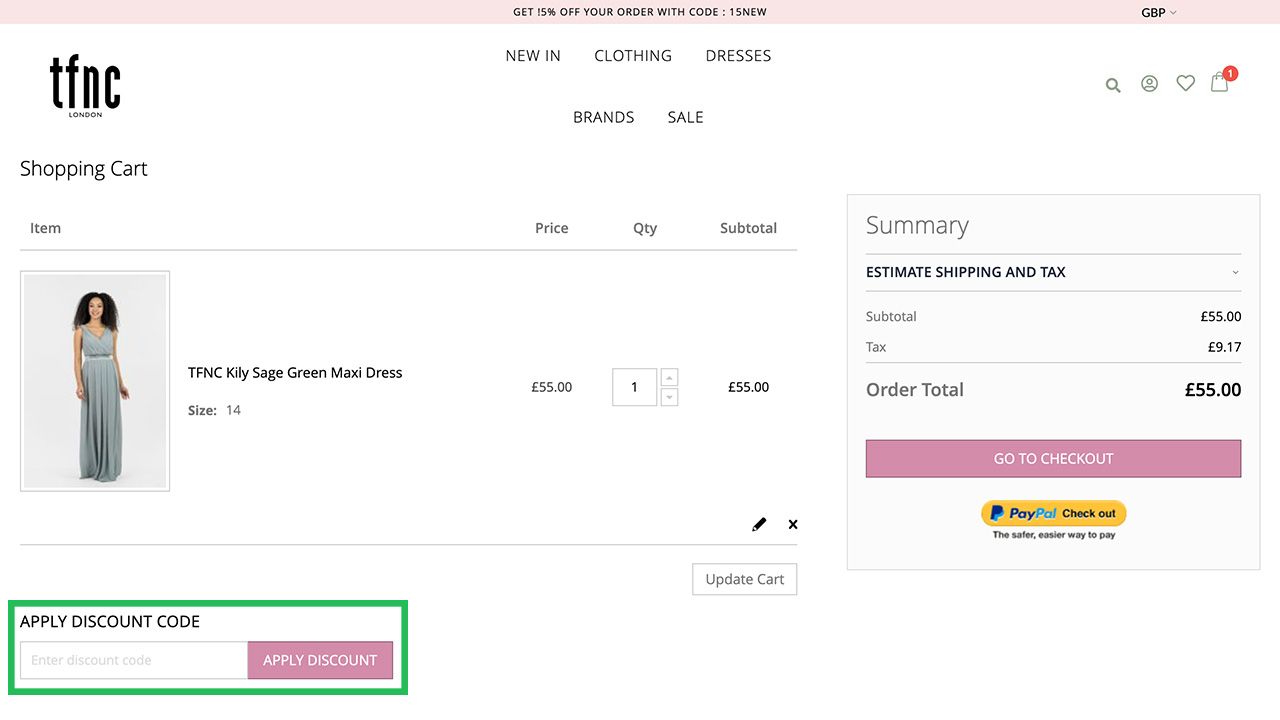1280x720 pixels.
Task: Click the Size: 14 label
Action: pos(214,410)
